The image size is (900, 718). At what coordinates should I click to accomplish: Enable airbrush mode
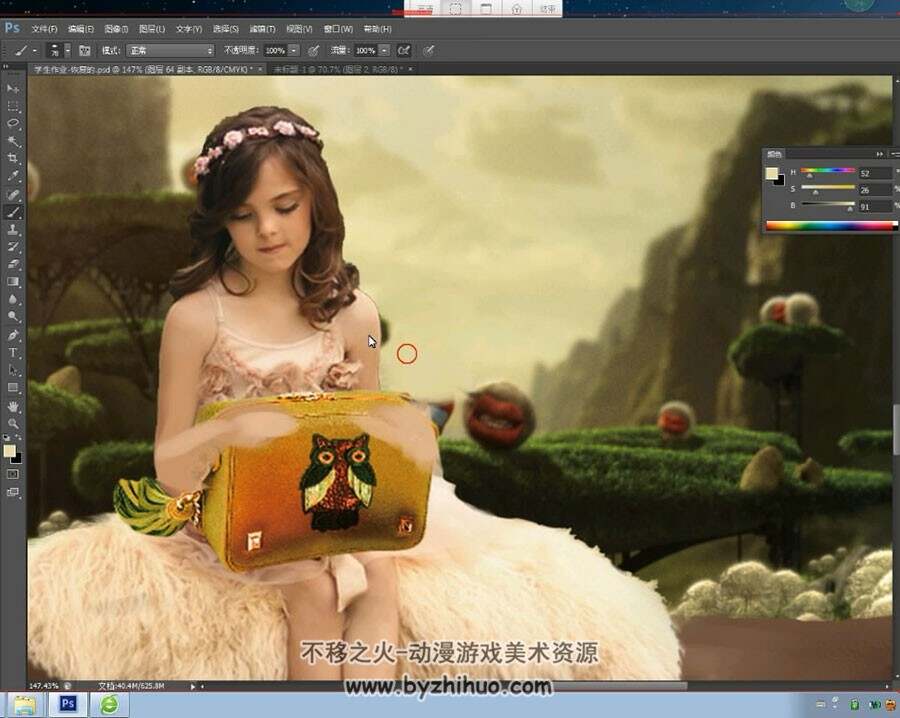pos(404,51)
